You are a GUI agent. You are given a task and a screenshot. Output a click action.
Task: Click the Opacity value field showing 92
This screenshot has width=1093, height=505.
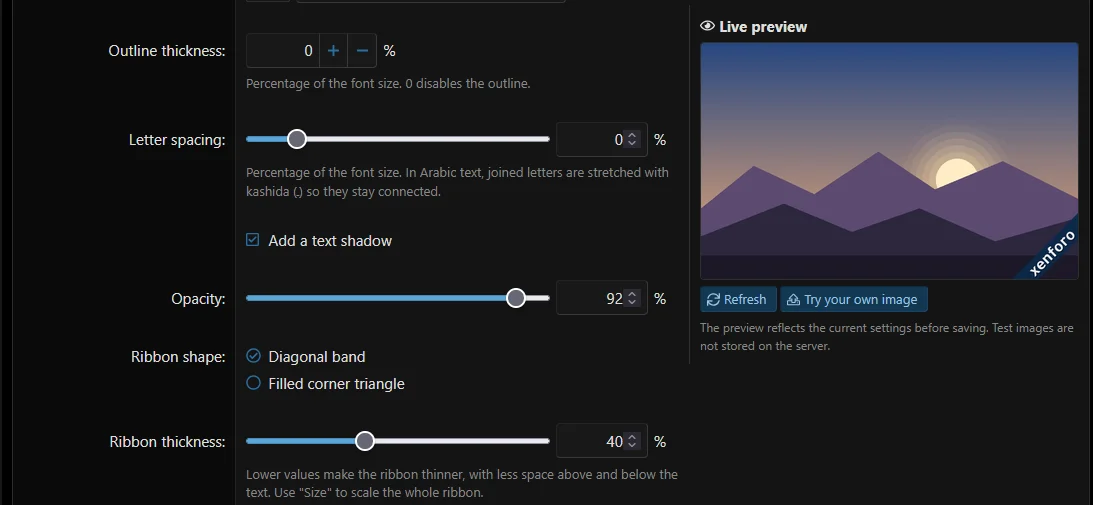[602, 299]
